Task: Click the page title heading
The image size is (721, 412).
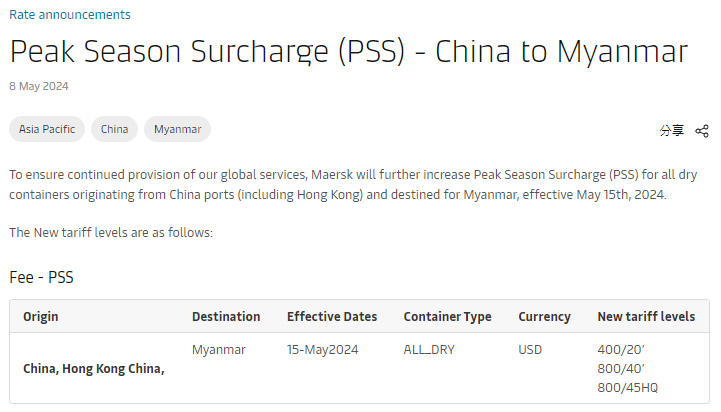Action: click(349, 51)
